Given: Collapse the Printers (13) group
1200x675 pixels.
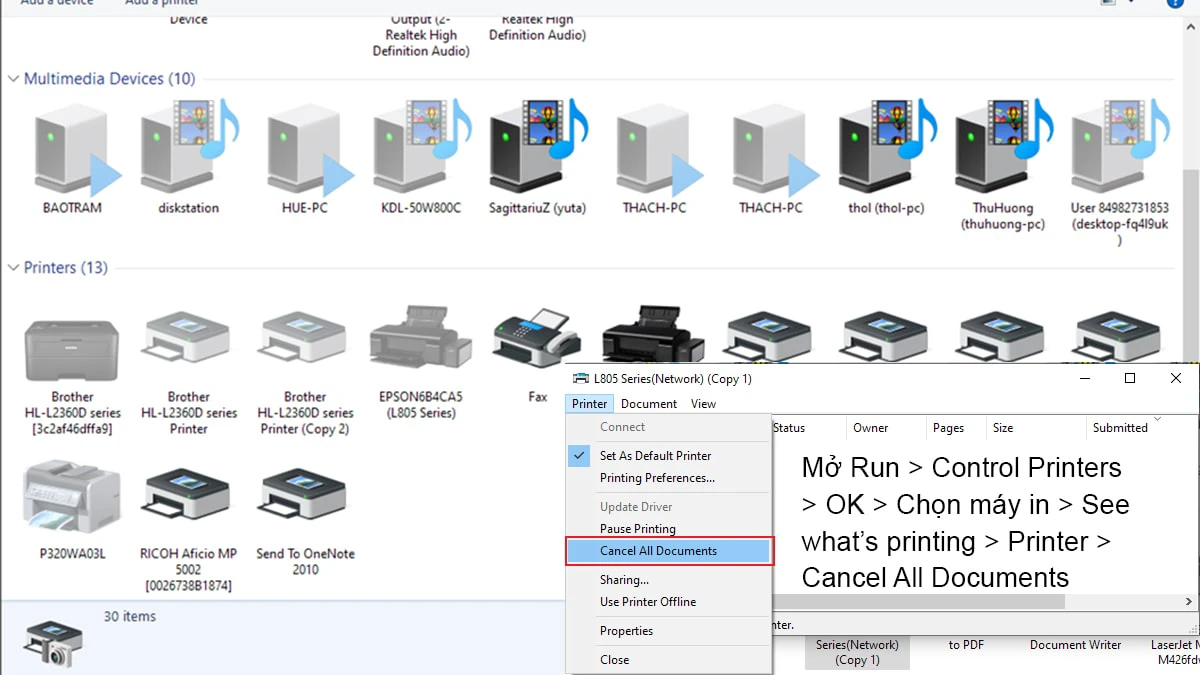Looking at the screenshot, I should [x=14, y=268].
